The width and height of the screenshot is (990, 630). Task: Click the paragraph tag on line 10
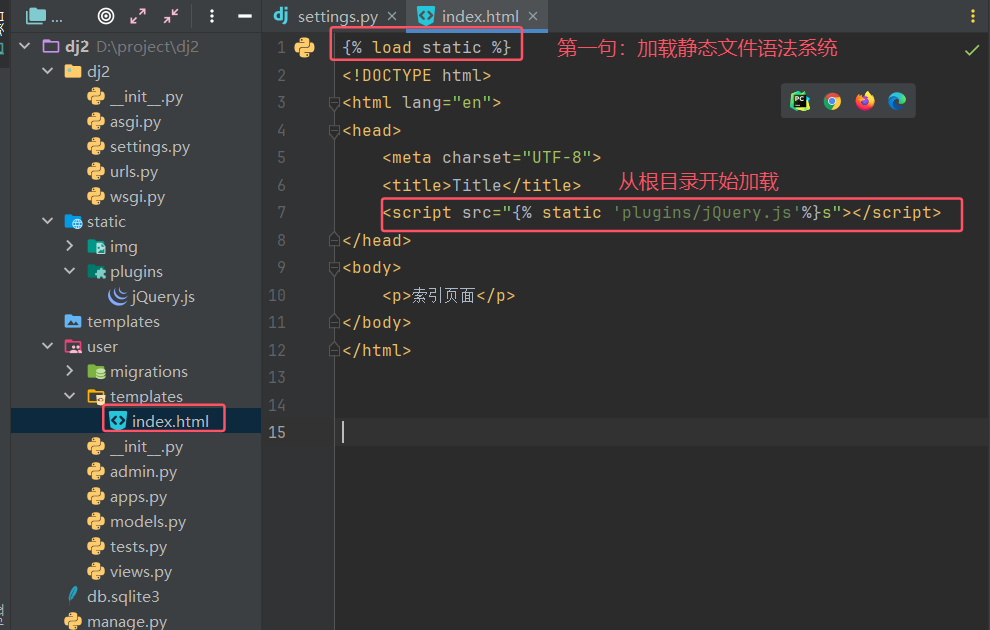tap(448, 295)
